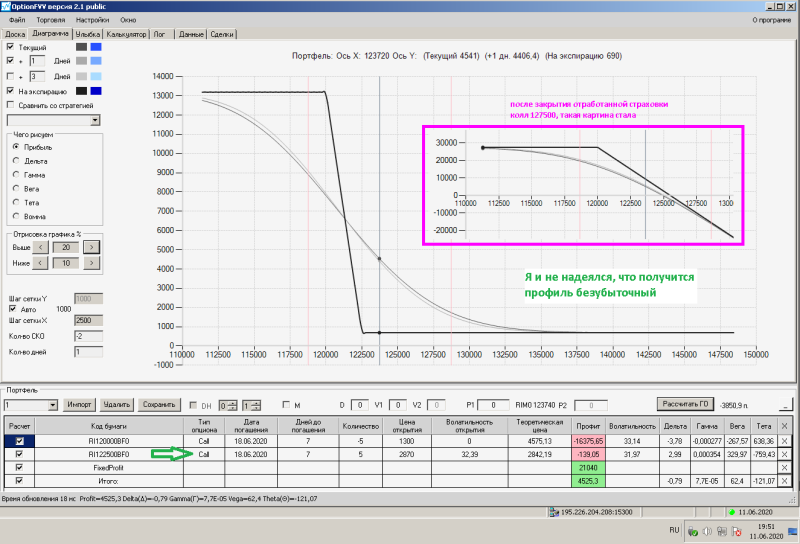Viewport: 800px width, 544px height.
Task: Uncheck the RI120000BF0 row checkbox
Action: click(19, 440)
